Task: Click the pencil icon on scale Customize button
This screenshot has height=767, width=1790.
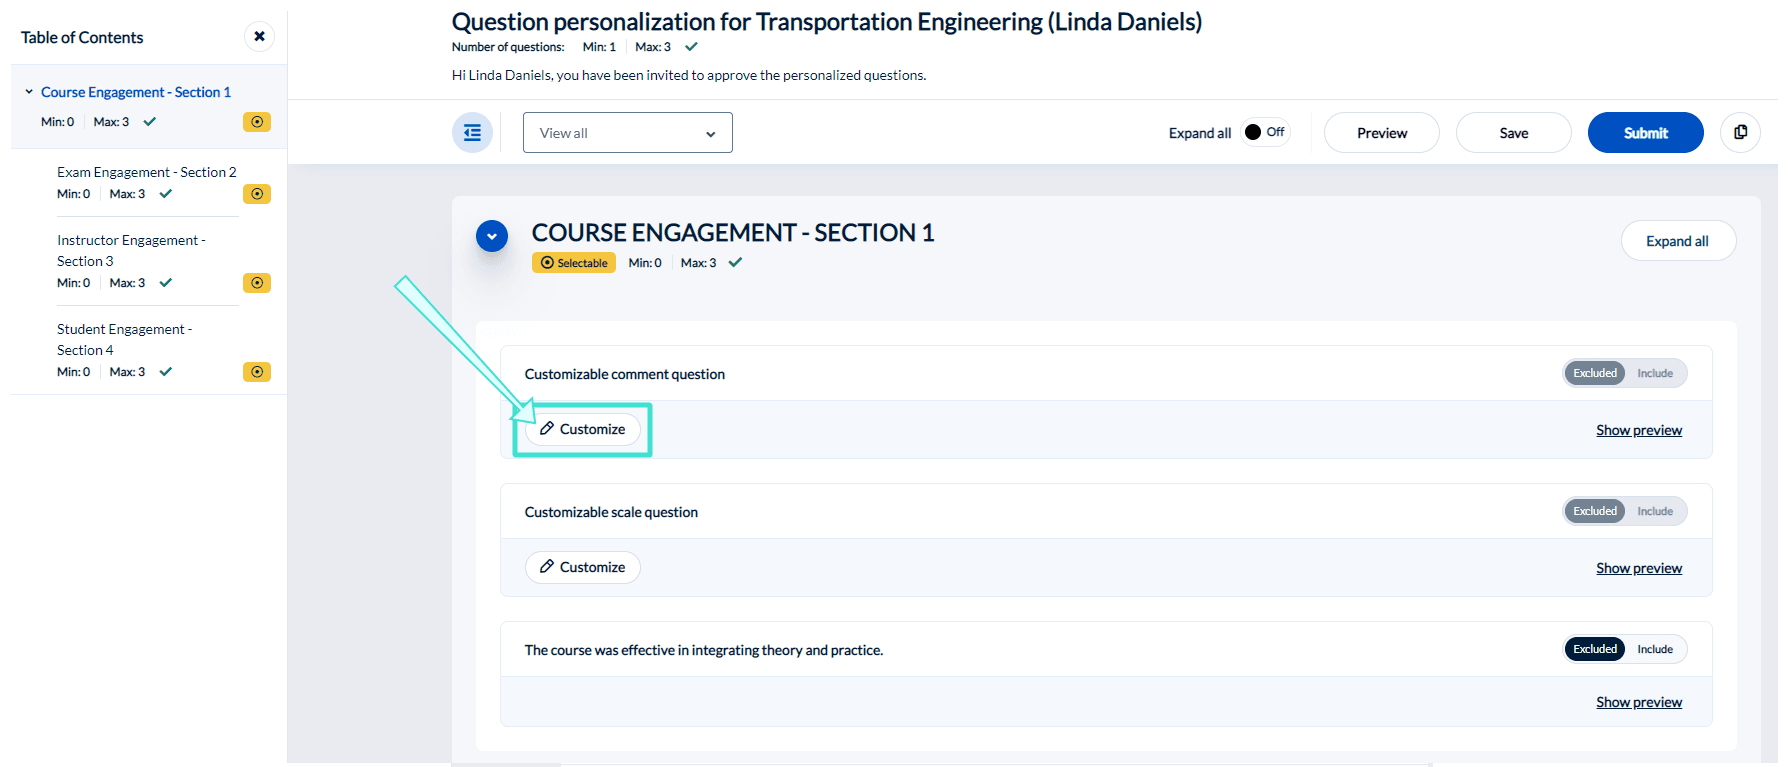Action: [x=547, y=566]
